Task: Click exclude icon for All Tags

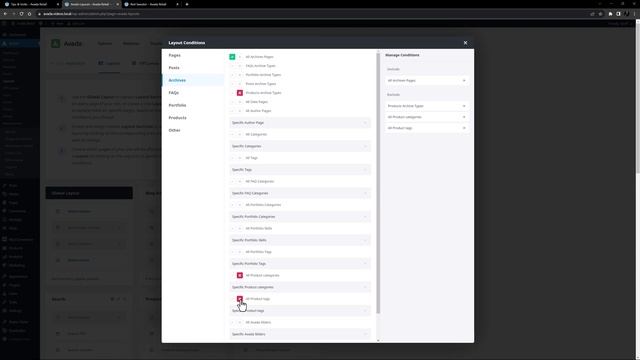Action: tap(240, 158)
